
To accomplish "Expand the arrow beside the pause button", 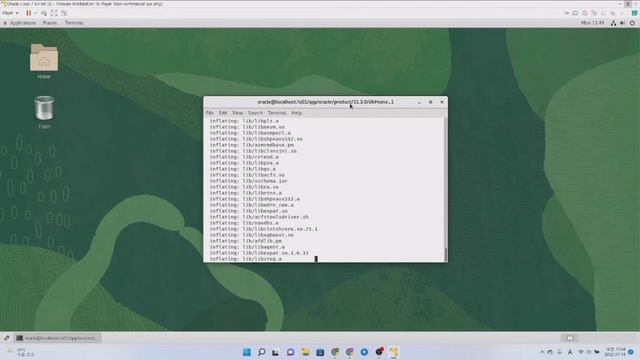I will [36, 13].
